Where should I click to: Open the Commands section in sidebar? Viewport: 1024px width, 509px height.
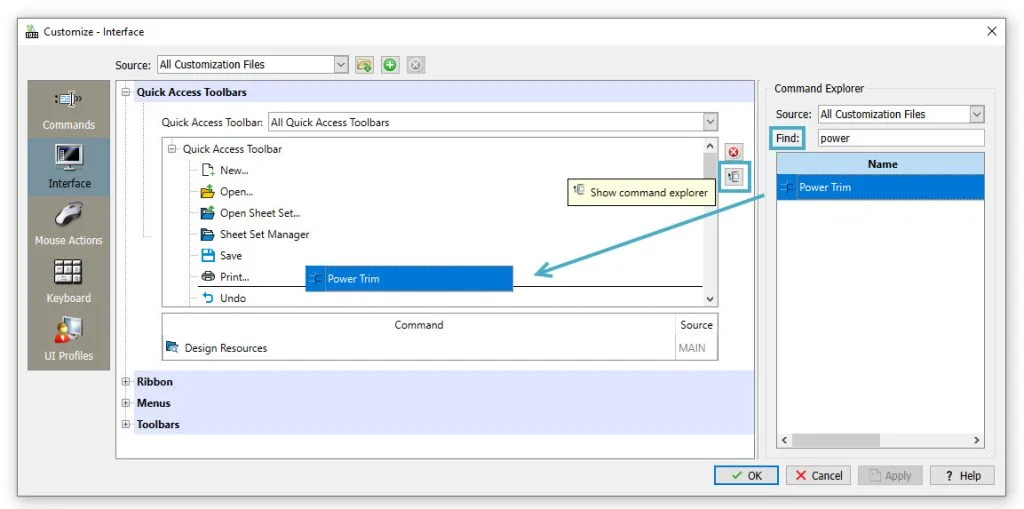(68, 108)
